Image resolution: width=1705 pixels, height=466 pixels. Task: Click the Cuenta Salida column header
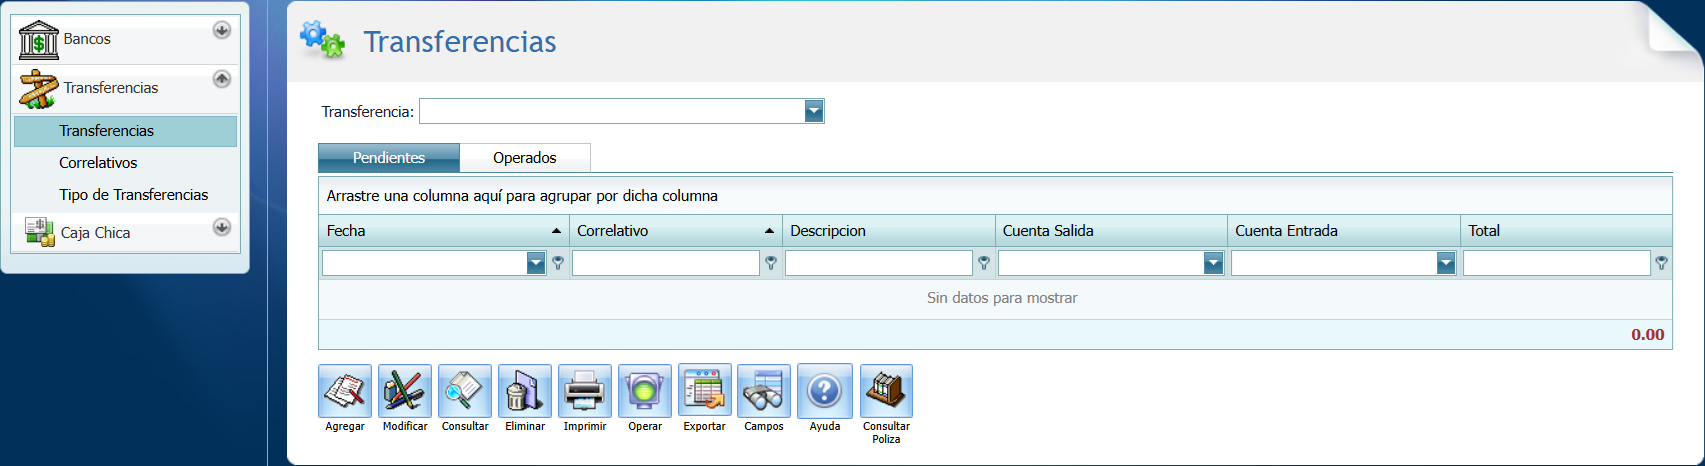(1111, 231)
